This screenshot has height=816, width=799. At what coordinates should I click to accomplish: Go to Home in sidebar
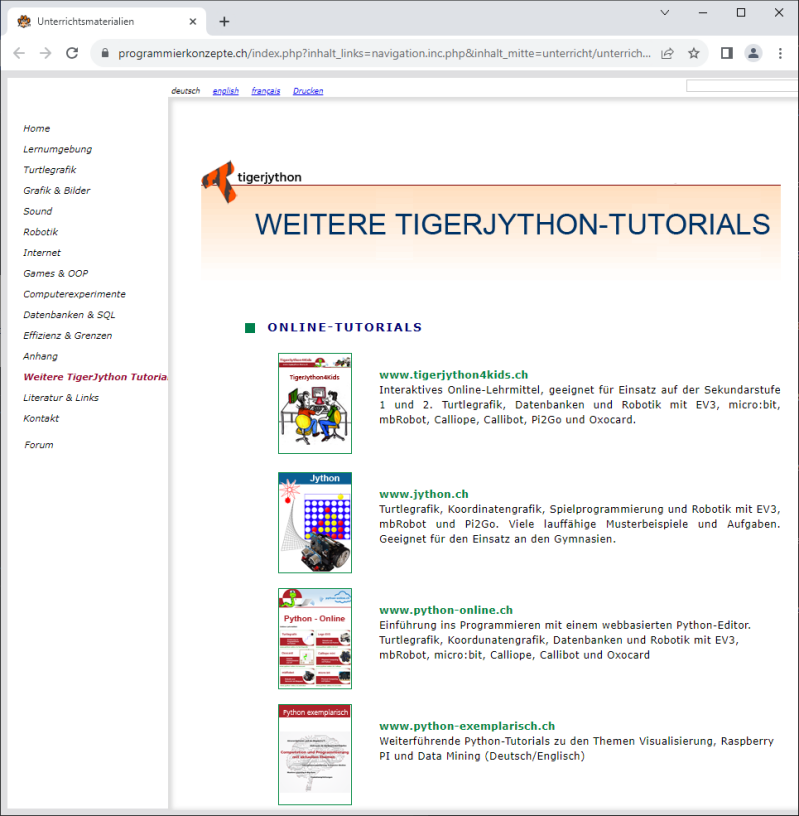tap(36, 129)
